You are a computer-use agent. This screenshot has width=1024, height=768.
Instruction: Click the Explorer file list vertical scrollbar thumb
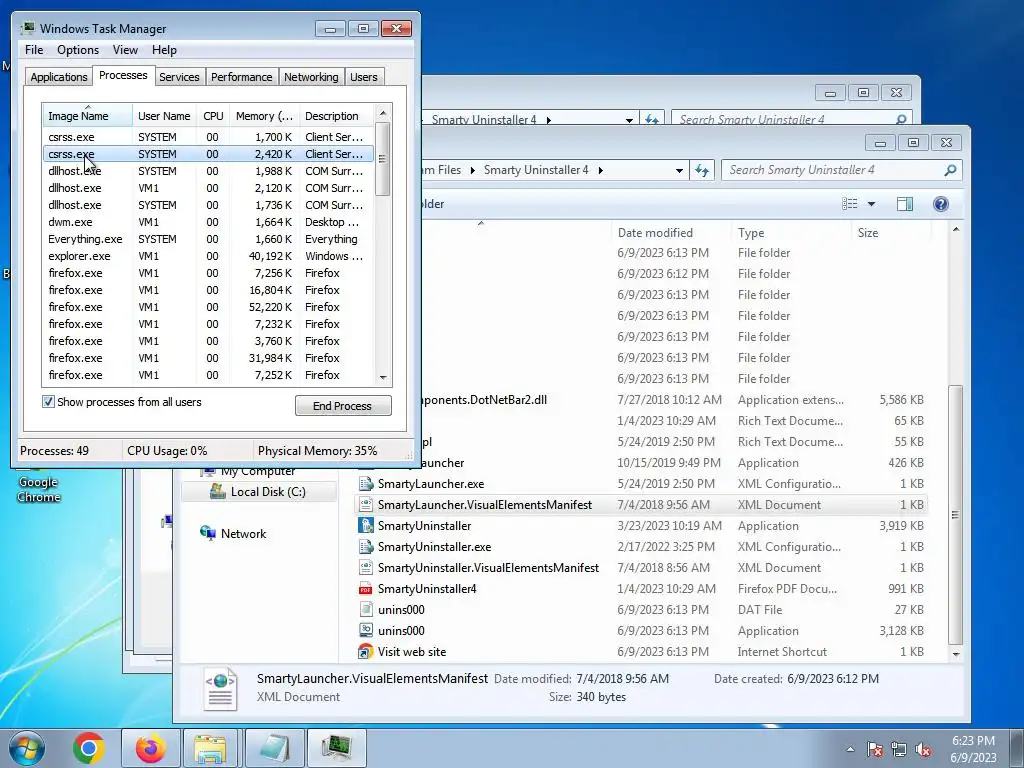tap(955, 515)
